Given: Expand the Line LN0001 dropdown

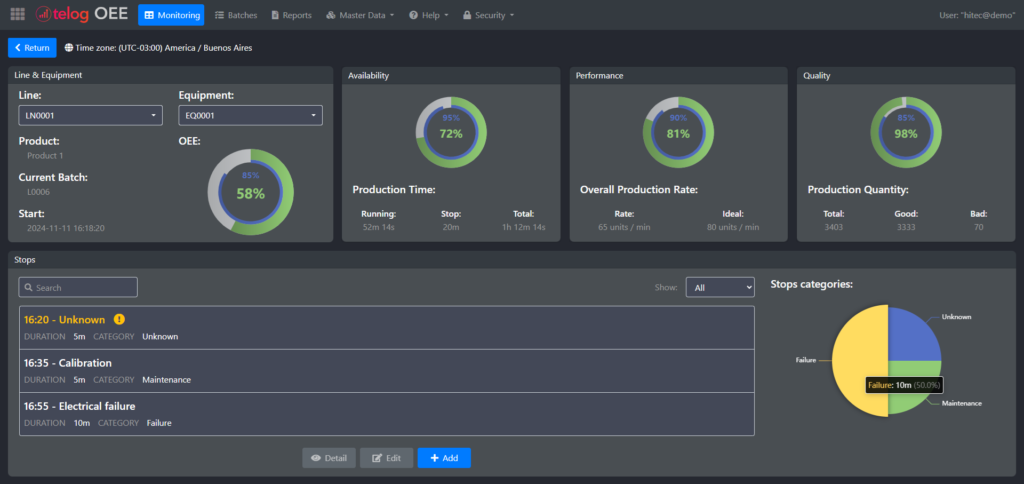Looking at the screenshot, I should click(91, 116).
